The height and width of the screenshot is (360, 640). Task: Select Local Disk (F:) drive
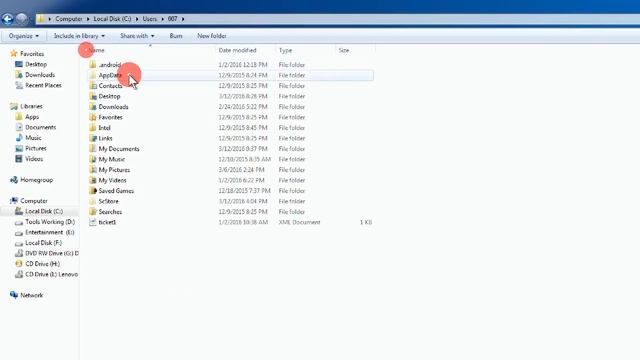point(44,243)
